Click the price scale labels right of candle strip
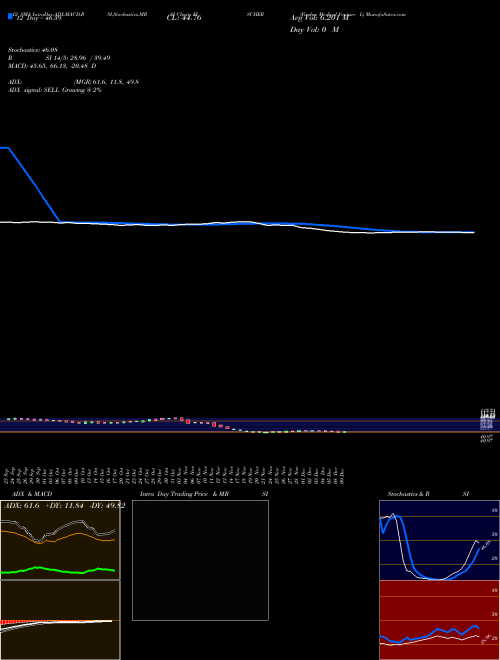Screen dimensions: 500x660 click(488, 425)
